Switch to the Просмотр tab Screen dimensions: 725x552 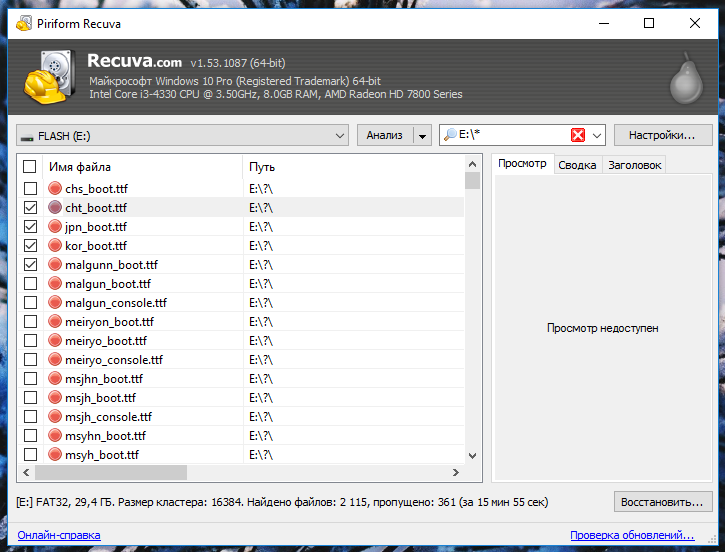pyautogui.click(x=522, y=164)
